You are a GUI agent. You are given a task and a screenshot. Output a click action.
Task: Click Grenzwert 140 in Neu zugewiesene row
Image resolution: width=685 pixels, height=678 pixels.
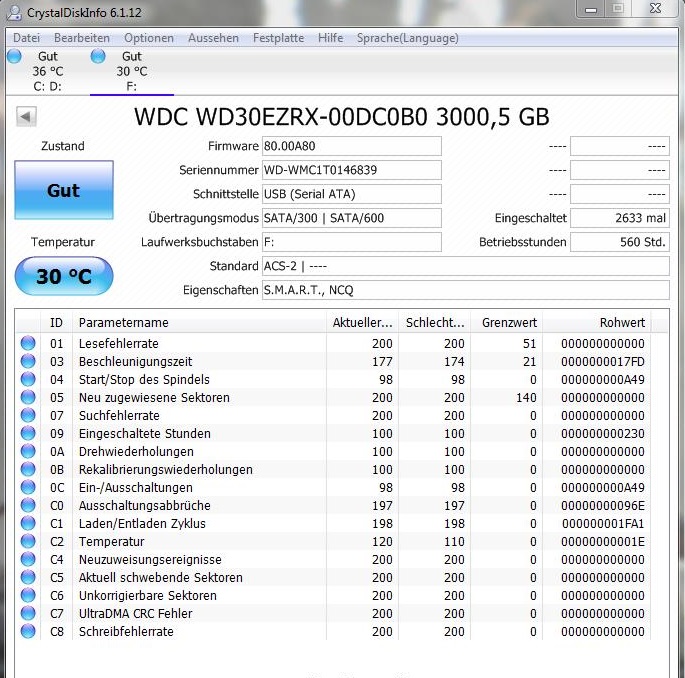pos(526,398)
